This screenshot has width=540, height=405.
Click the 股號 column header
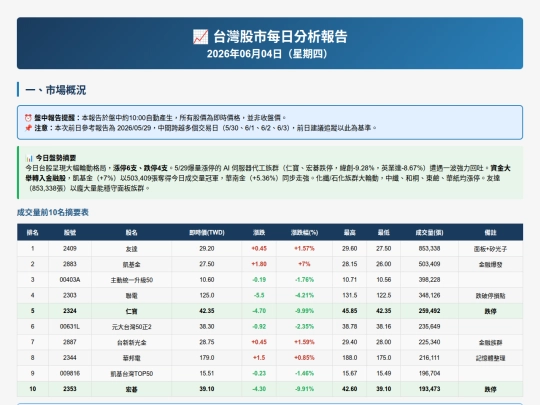pyautogui.click(x=70, y=232)
